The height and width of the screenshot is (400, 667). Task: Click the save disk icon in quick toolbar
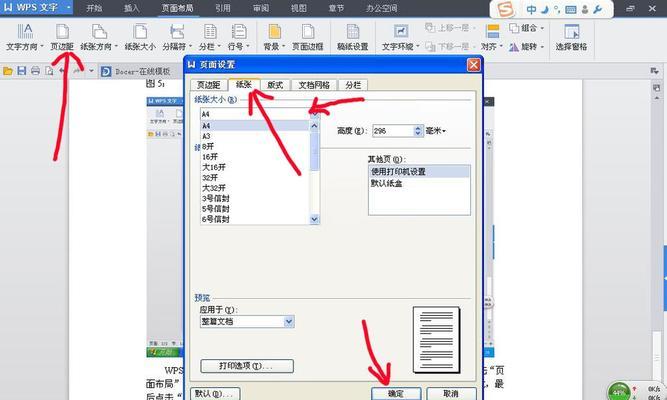pos(22,71)
